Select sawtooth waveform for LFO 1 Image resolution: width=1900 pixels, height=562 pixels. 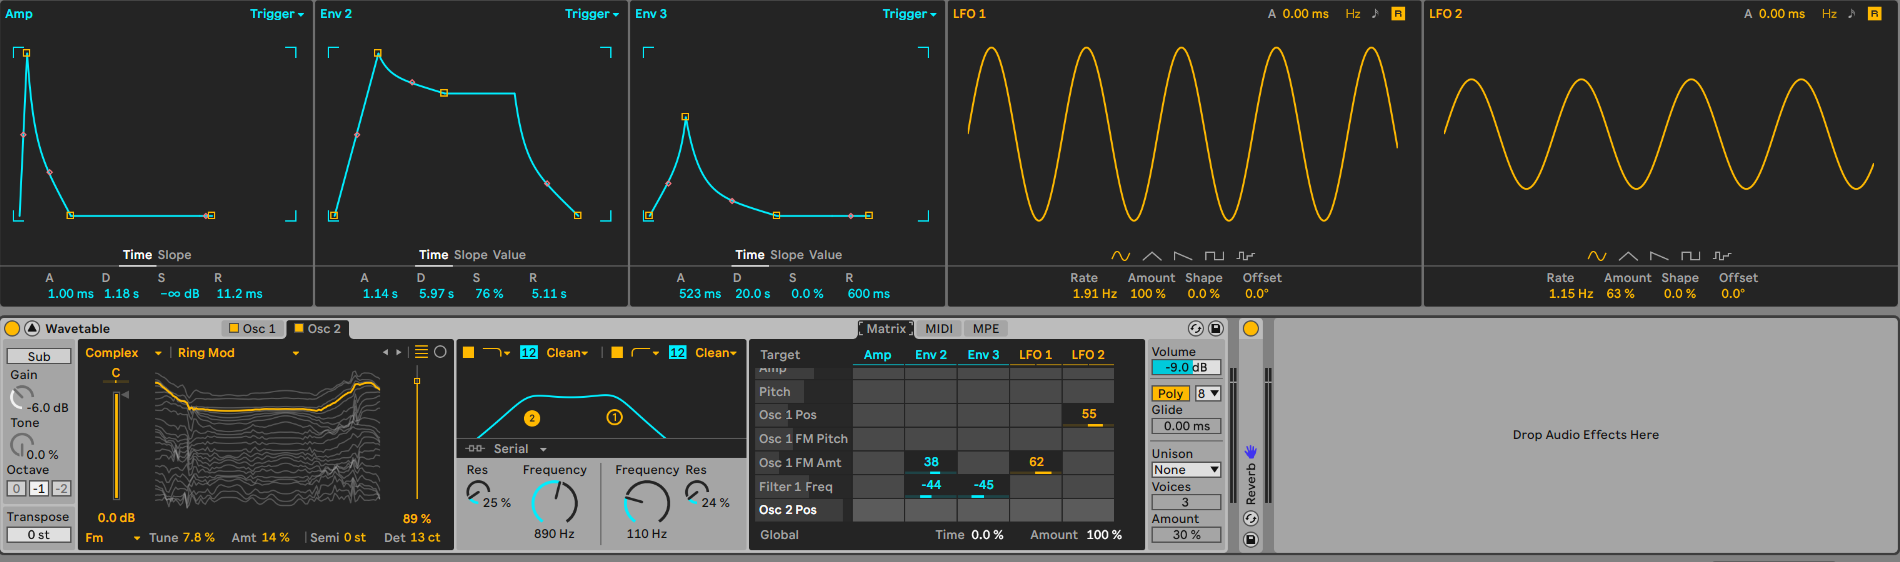click(1183, 256)
